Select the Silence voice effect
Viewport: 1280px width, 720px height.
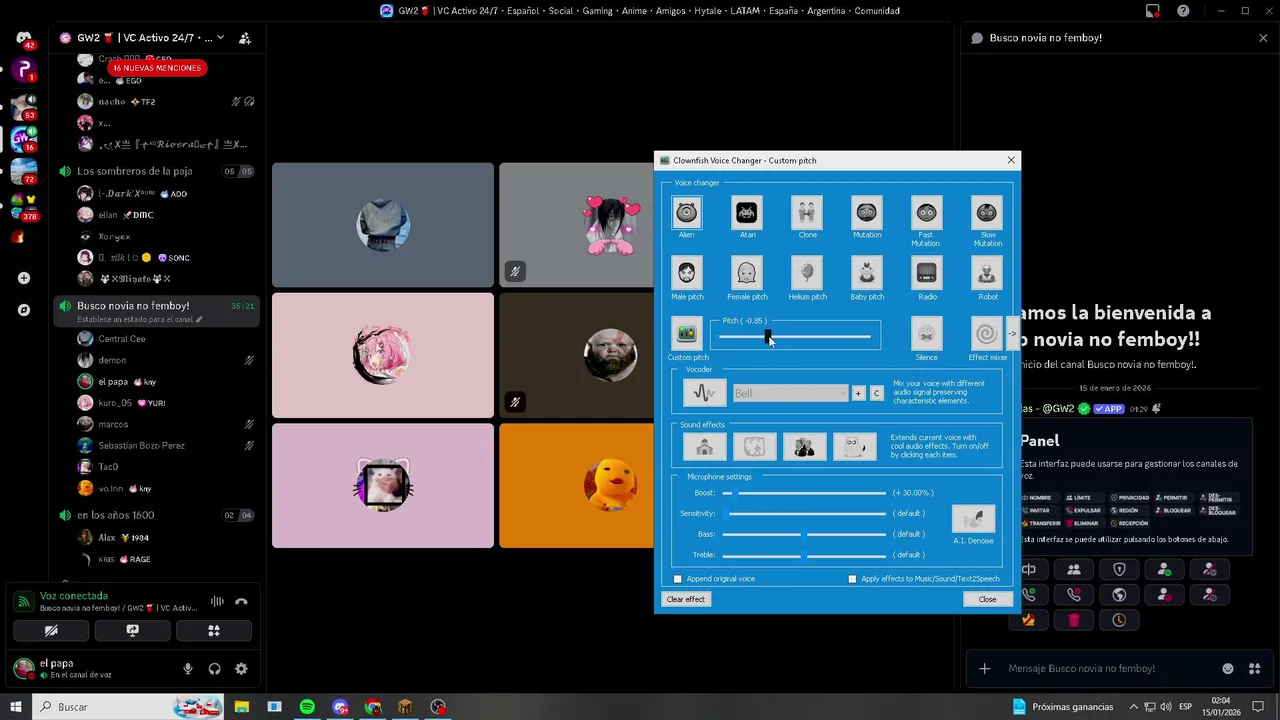(x=926, y=333)
